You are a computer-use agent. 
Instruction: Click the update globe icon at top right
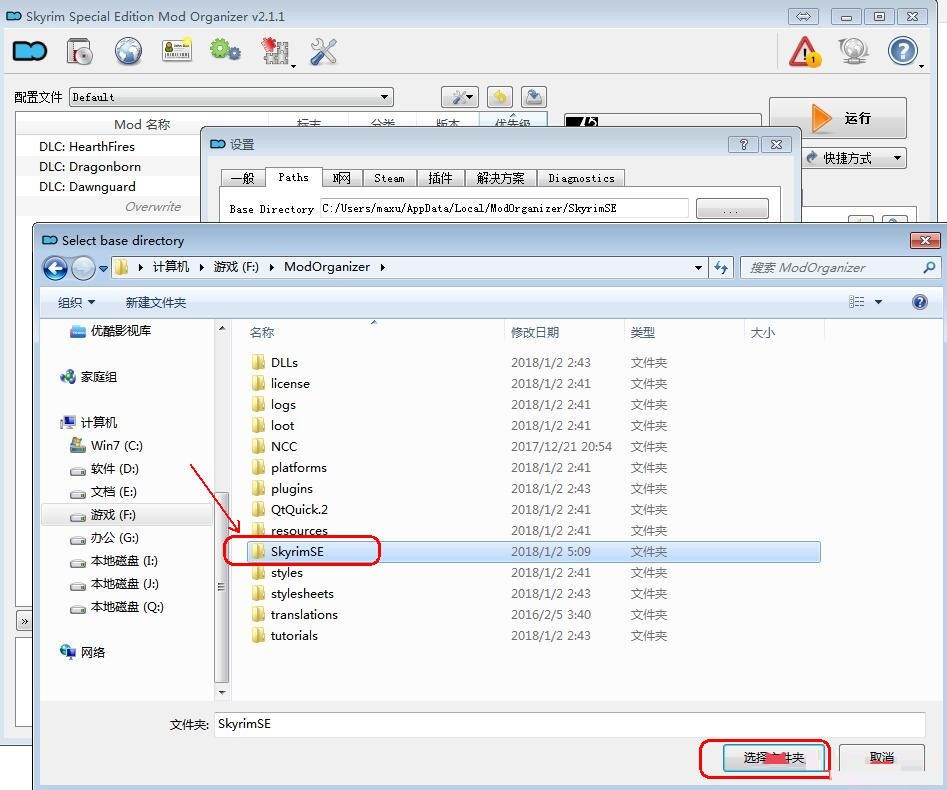(x=854, y=51)
